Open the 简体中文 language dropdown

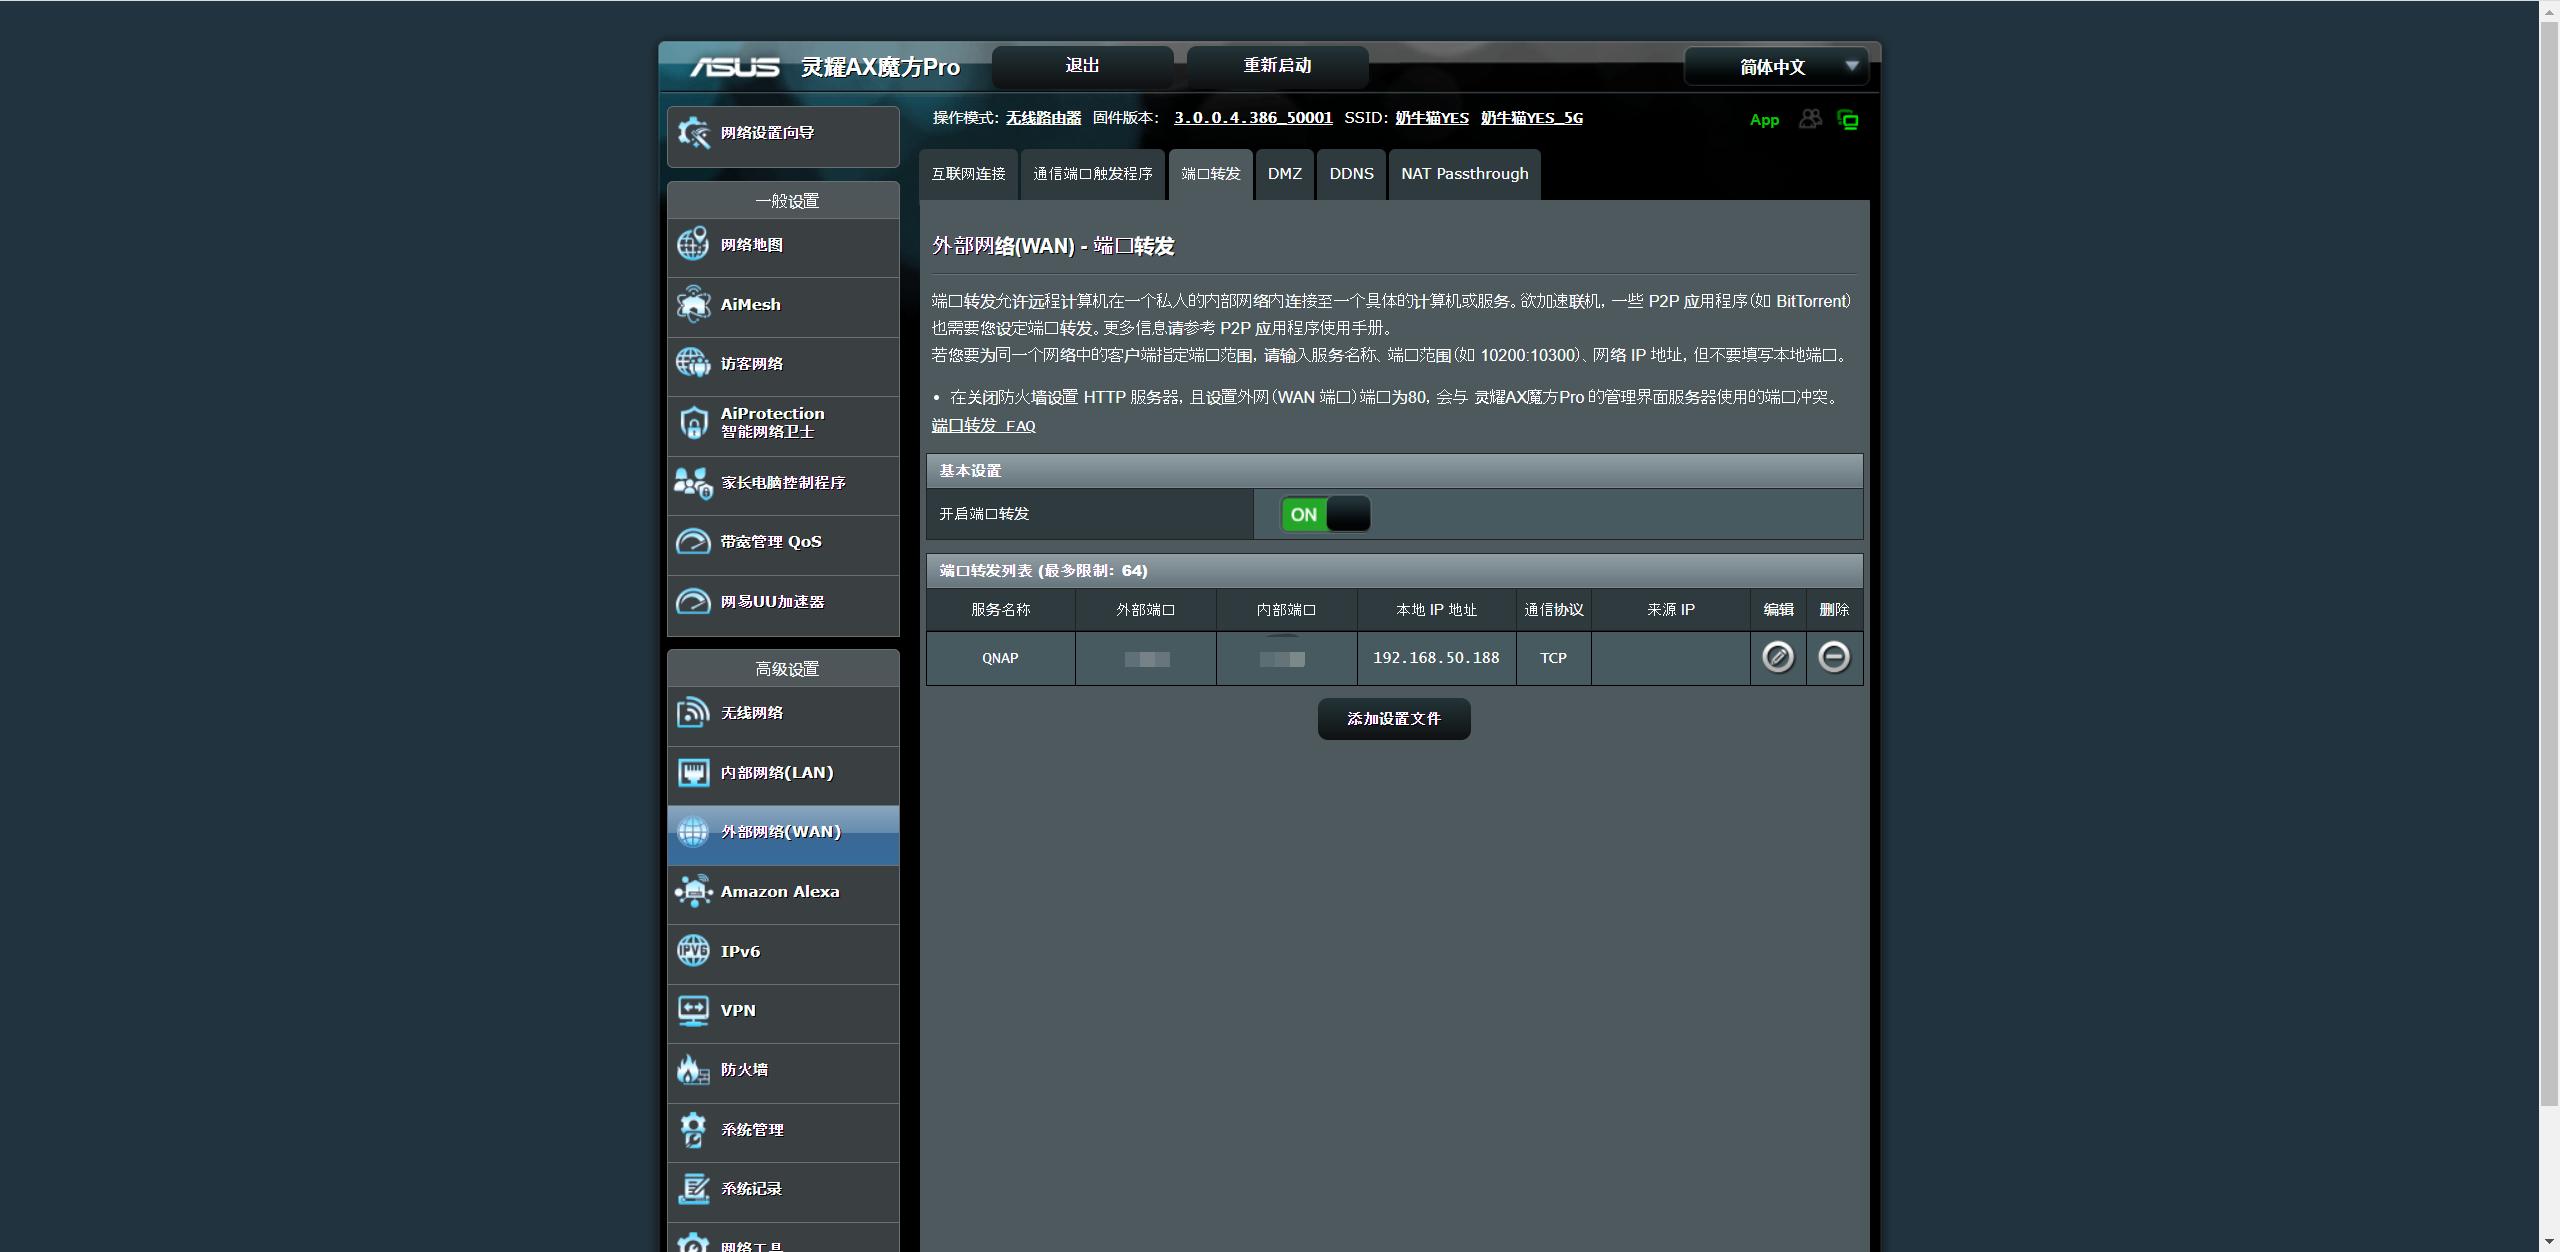click(1774, 67)
